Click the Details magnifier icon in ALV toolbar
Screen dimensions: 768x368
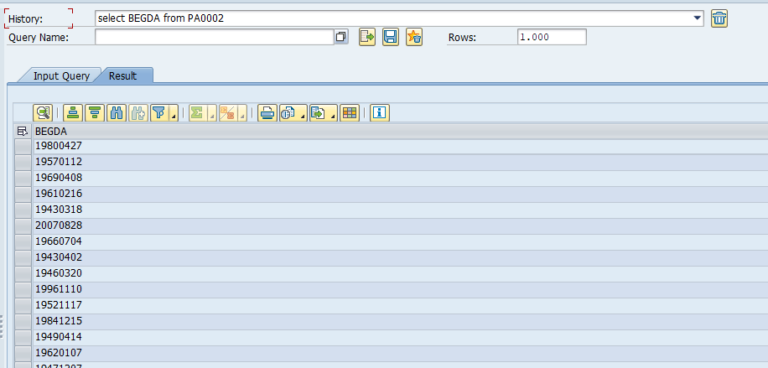coord(43,113)
